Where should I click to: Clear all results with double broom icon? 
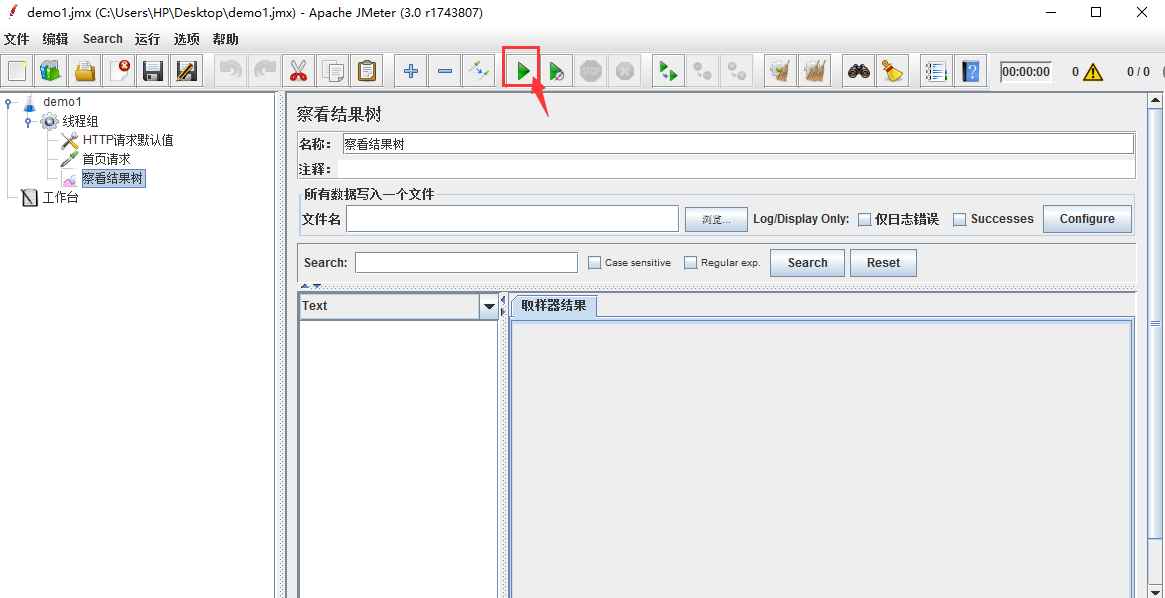[814, 71]
